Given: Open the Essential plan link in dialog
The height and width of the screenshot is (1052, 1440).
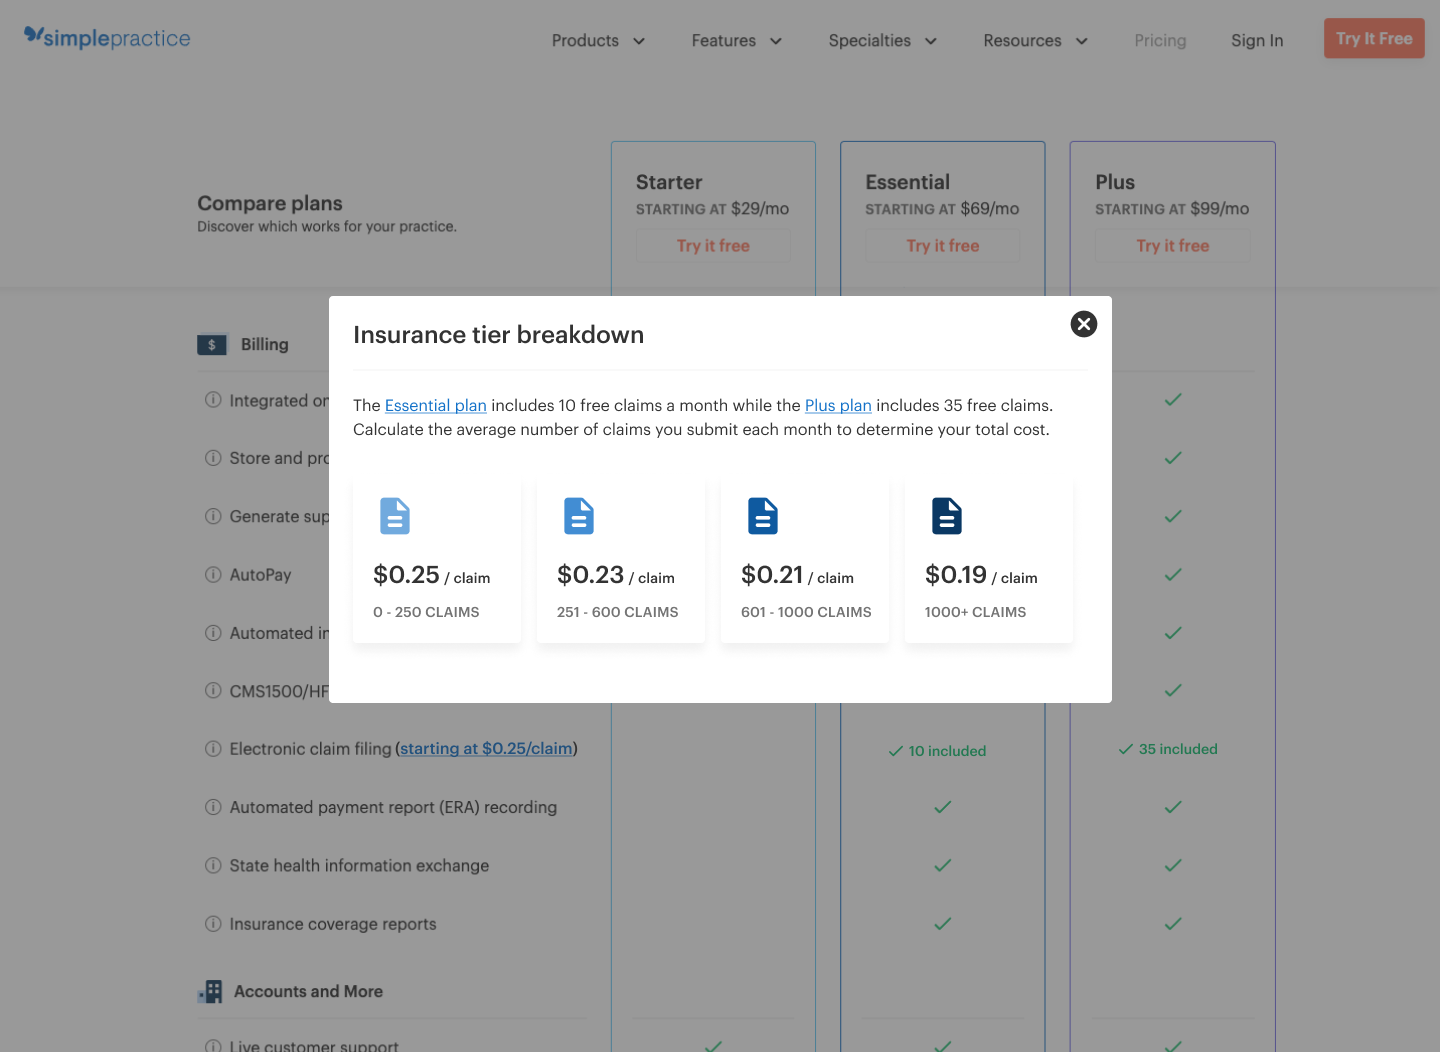Looking at the screenshot, I should coord(436,405).
